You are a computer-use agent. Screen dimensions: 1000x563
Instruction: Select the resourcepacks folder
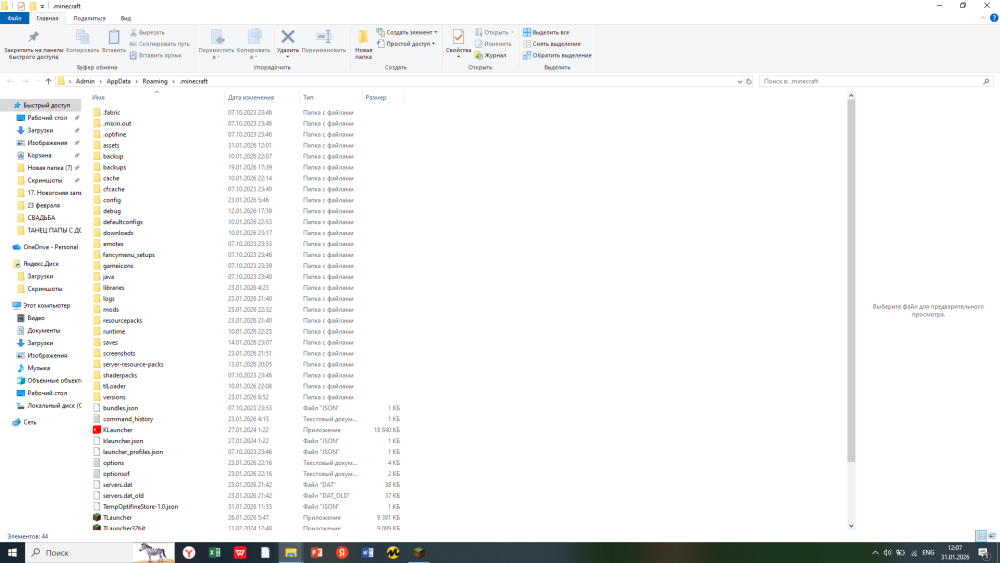click(x=122, y=321)
